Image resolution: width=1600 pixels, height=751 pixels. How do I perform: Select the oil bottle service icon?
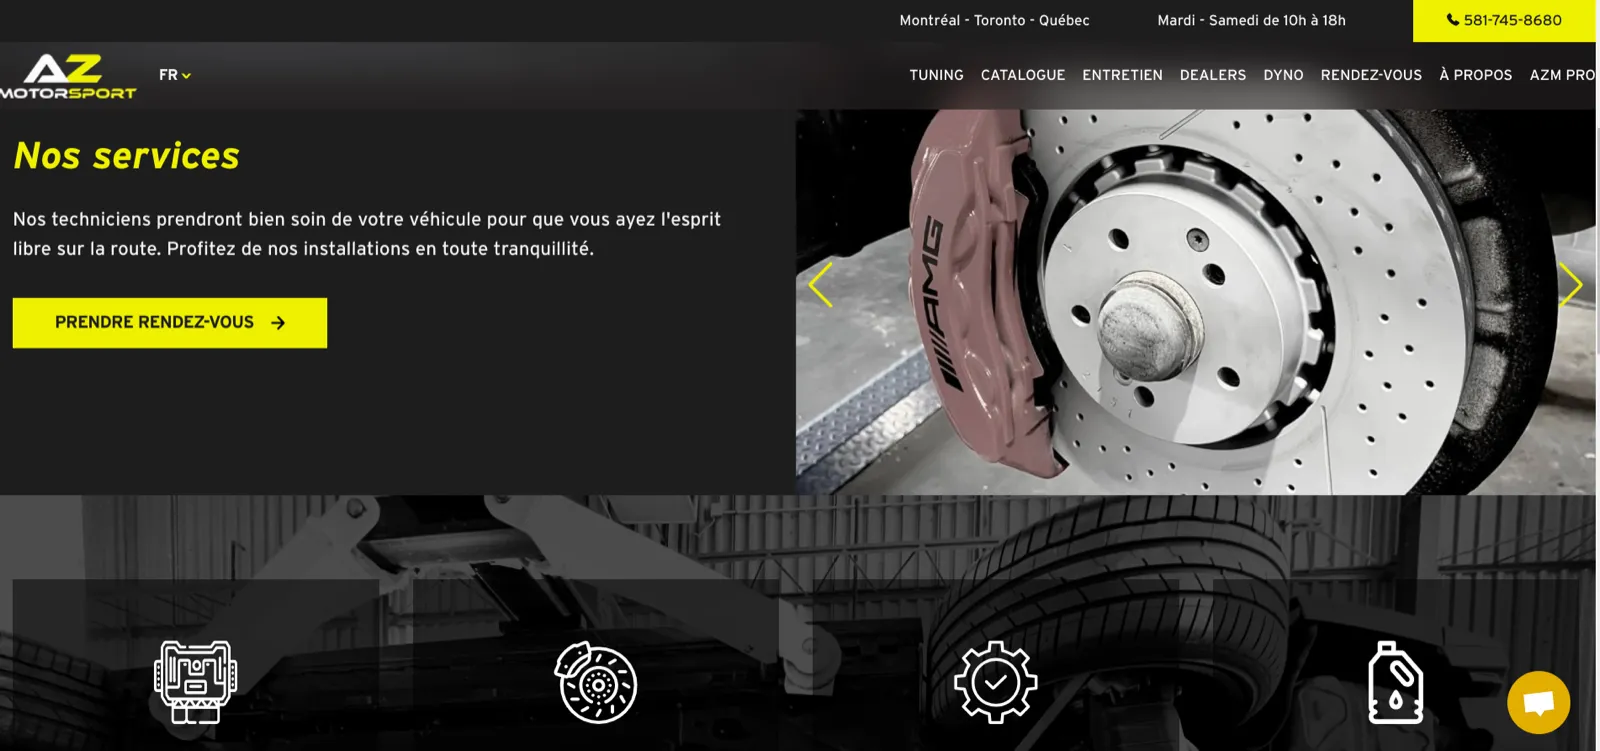pyautogui.click(x=1396, y=682)
